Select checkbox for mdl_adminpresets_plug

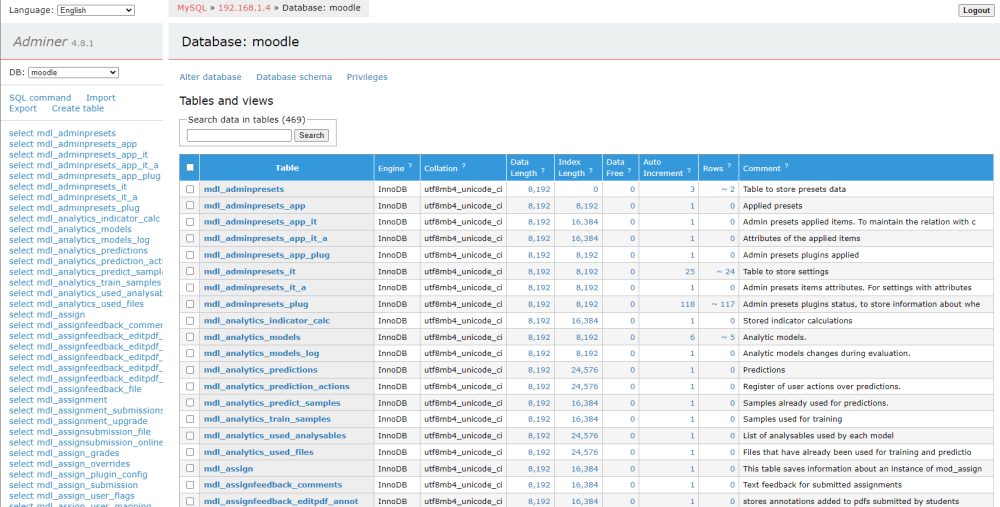tap(190, 304)
